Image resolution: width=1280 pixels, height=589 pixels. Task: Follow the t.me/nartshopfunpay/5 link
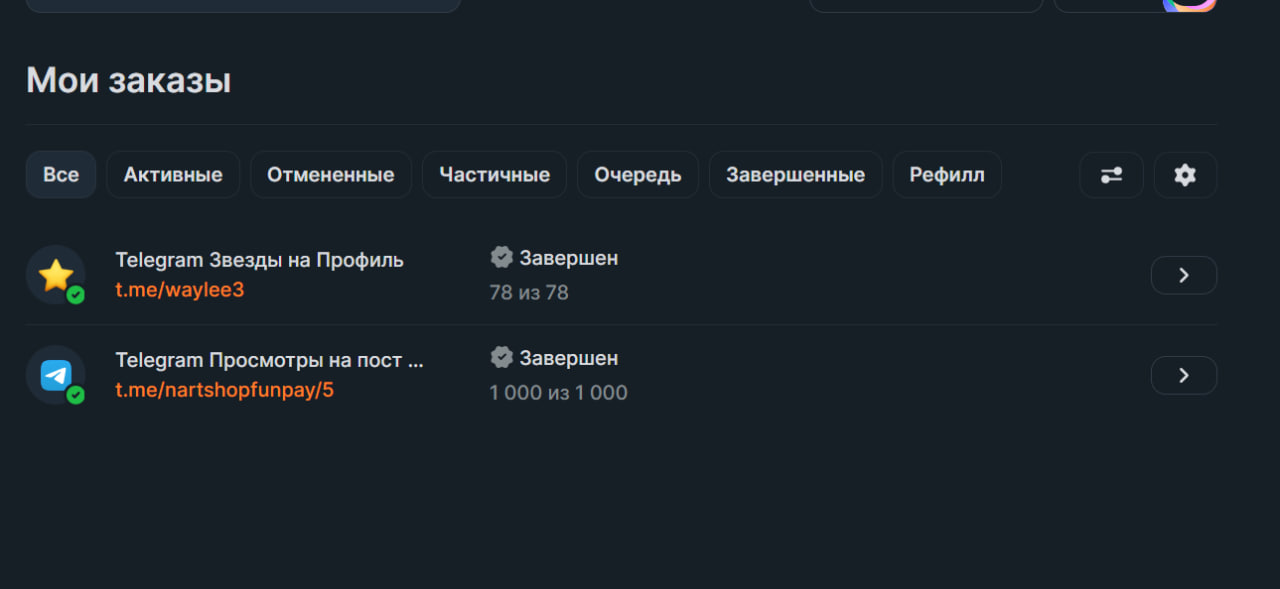pos(224,390)
